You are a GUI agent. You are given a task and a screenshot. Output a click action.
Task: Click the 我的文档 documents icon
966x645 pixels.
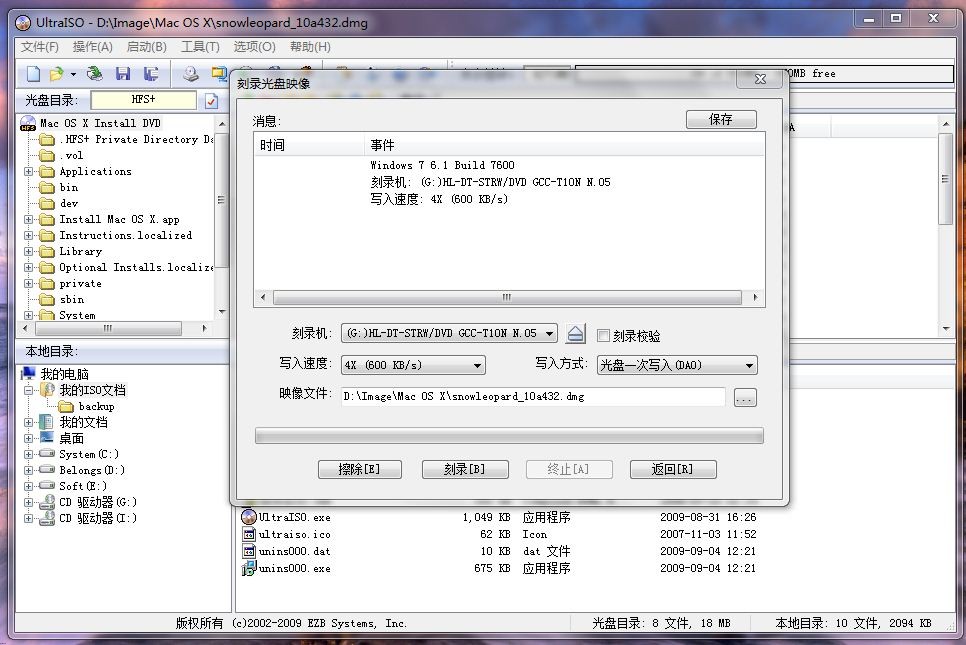46,422
